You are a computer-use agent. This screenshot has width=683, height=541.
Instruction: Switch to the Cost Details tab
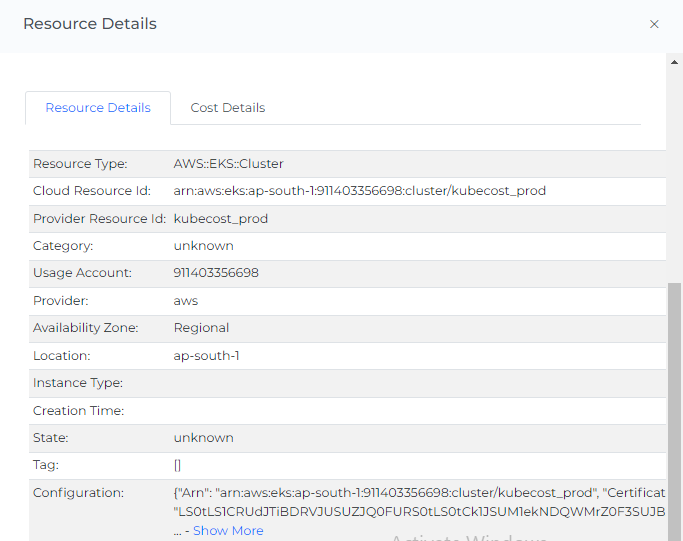(x=228, y=108)
